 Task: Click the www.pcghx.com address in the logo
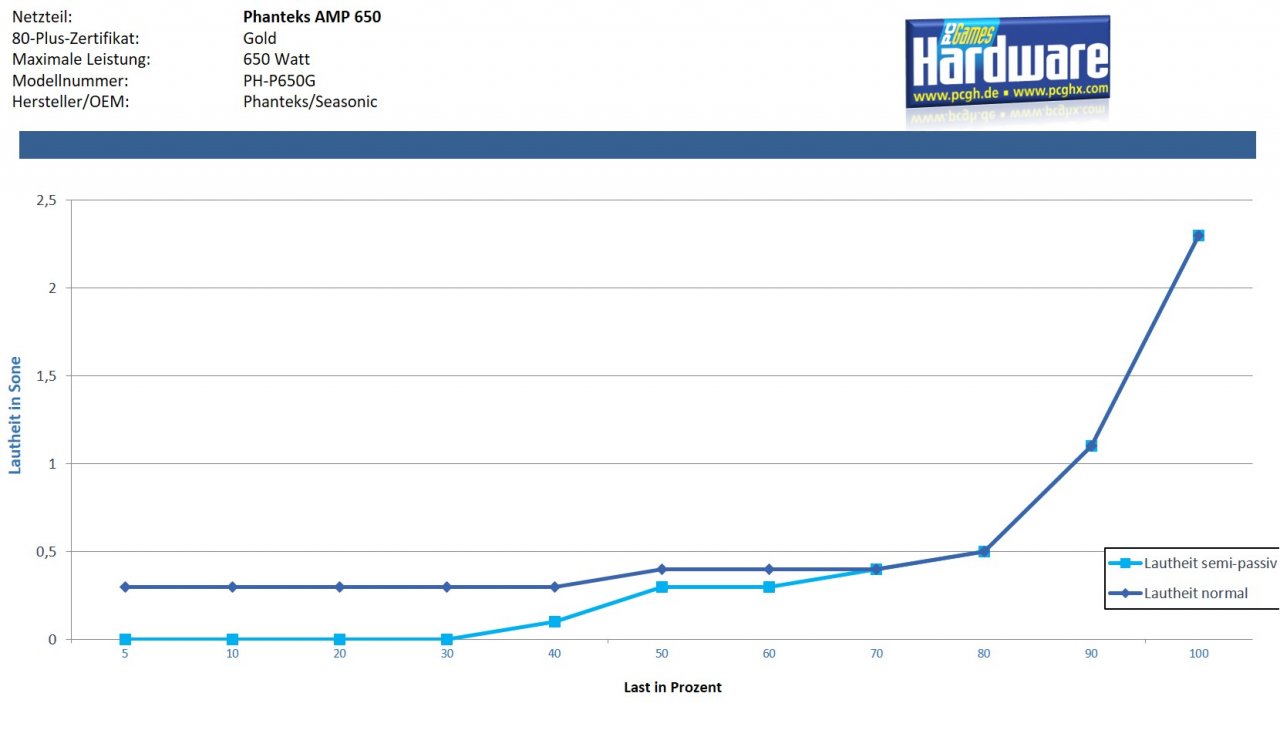[x=1060, y=90]
